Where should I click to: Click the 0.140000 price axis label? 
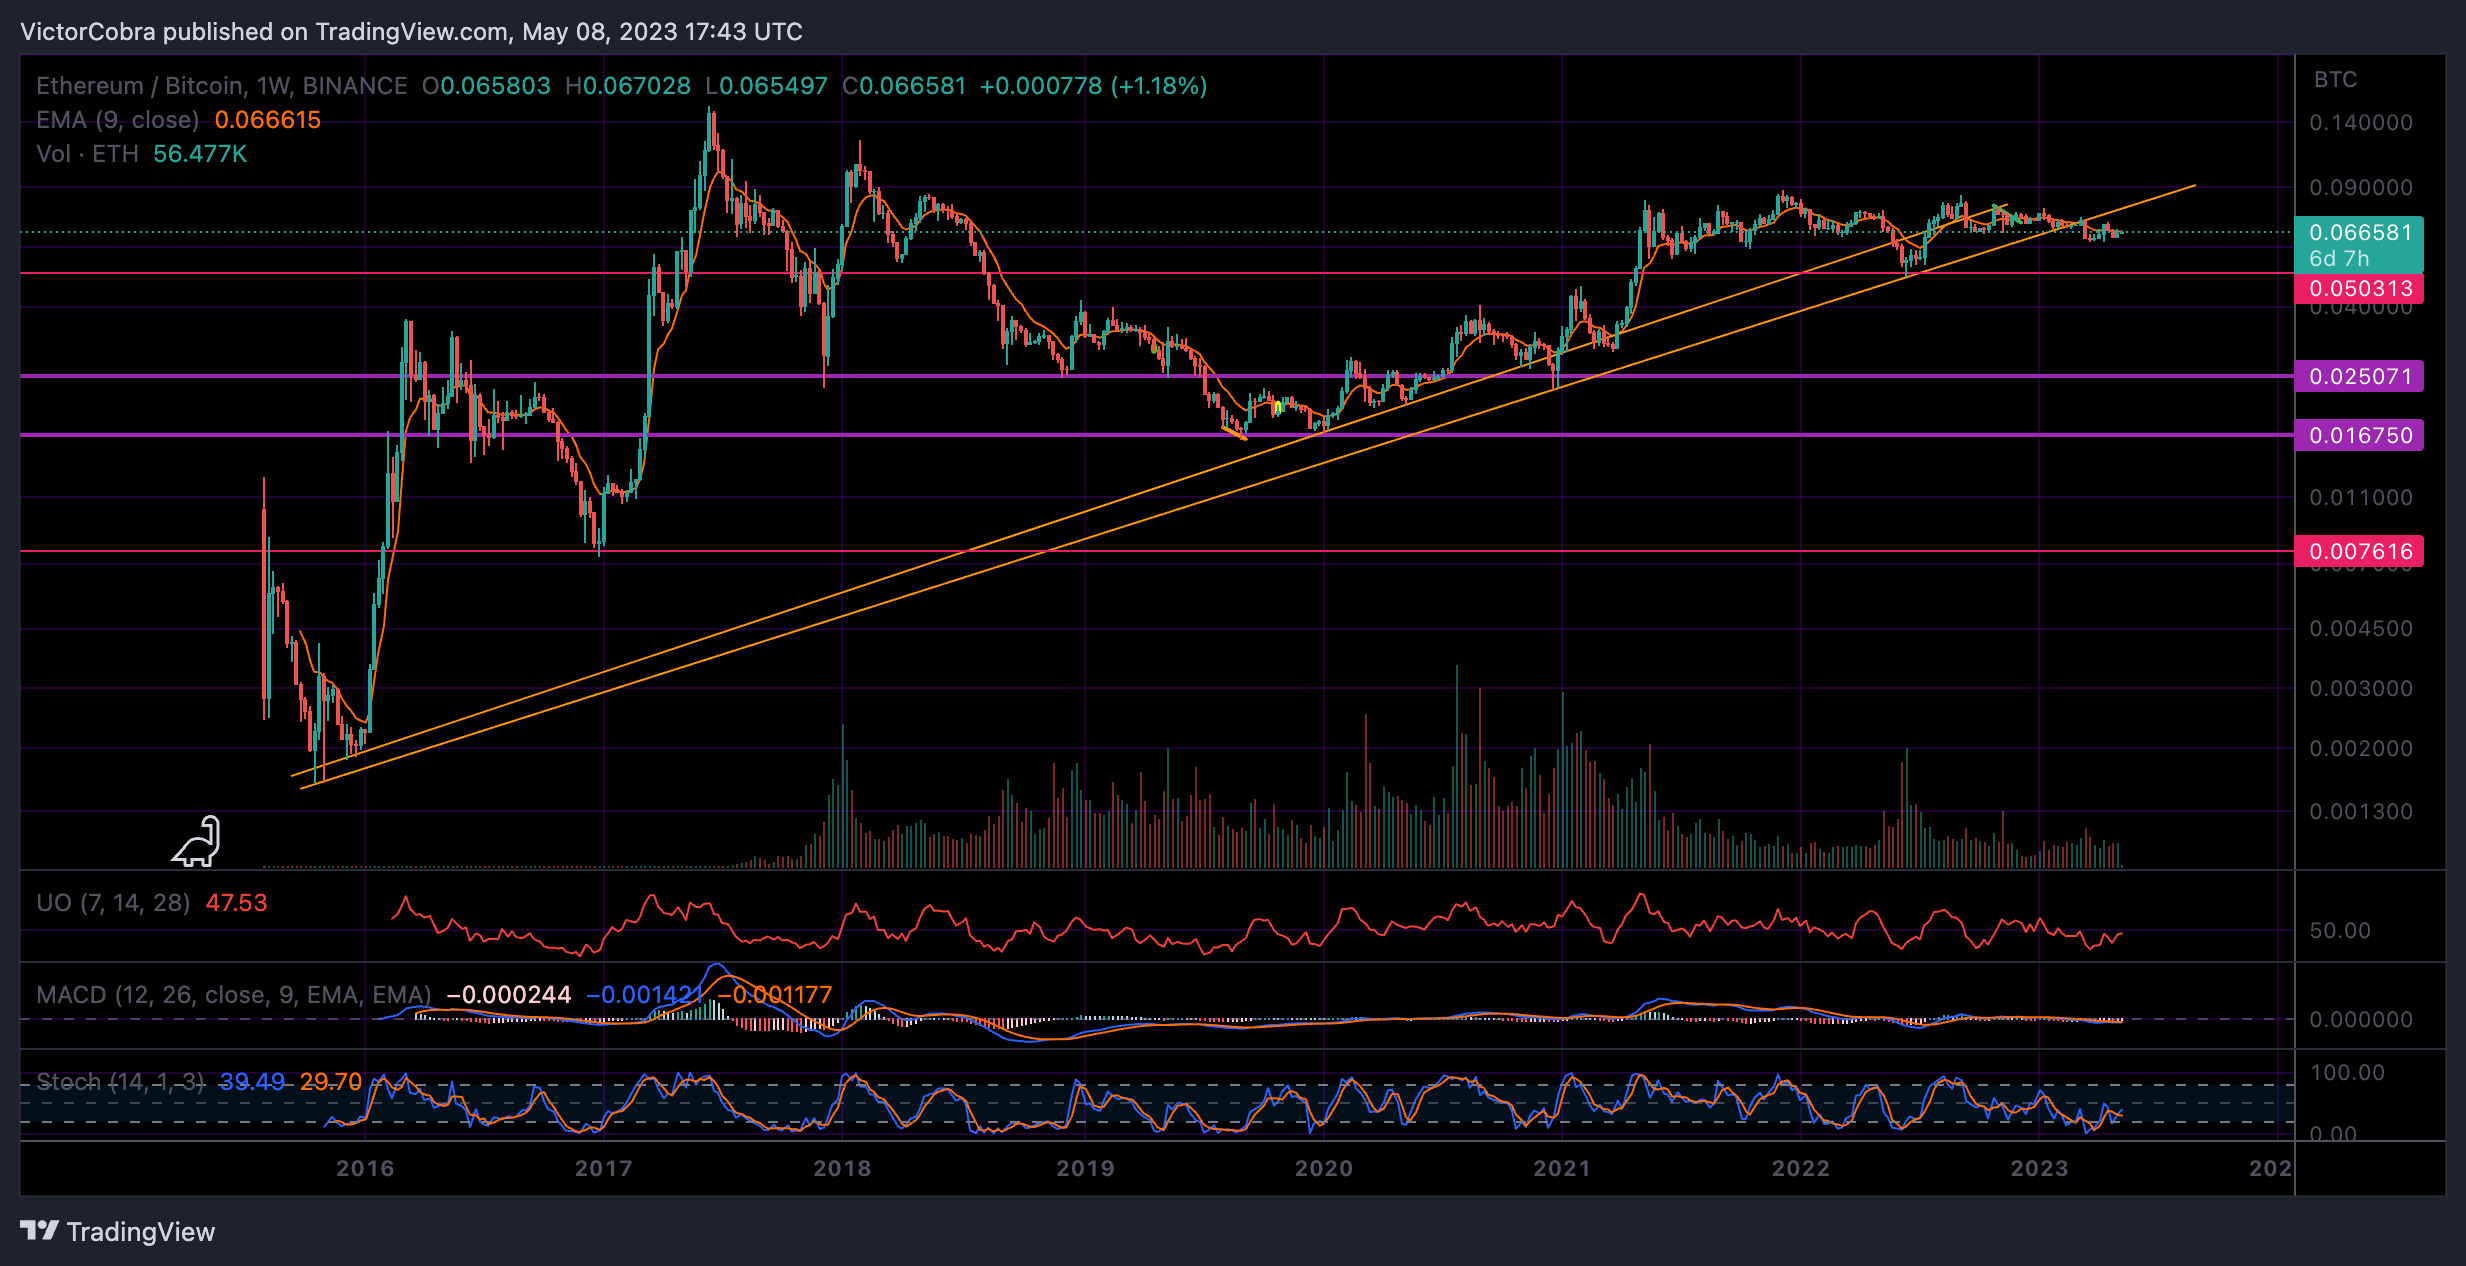click(x=2361, y=123)
